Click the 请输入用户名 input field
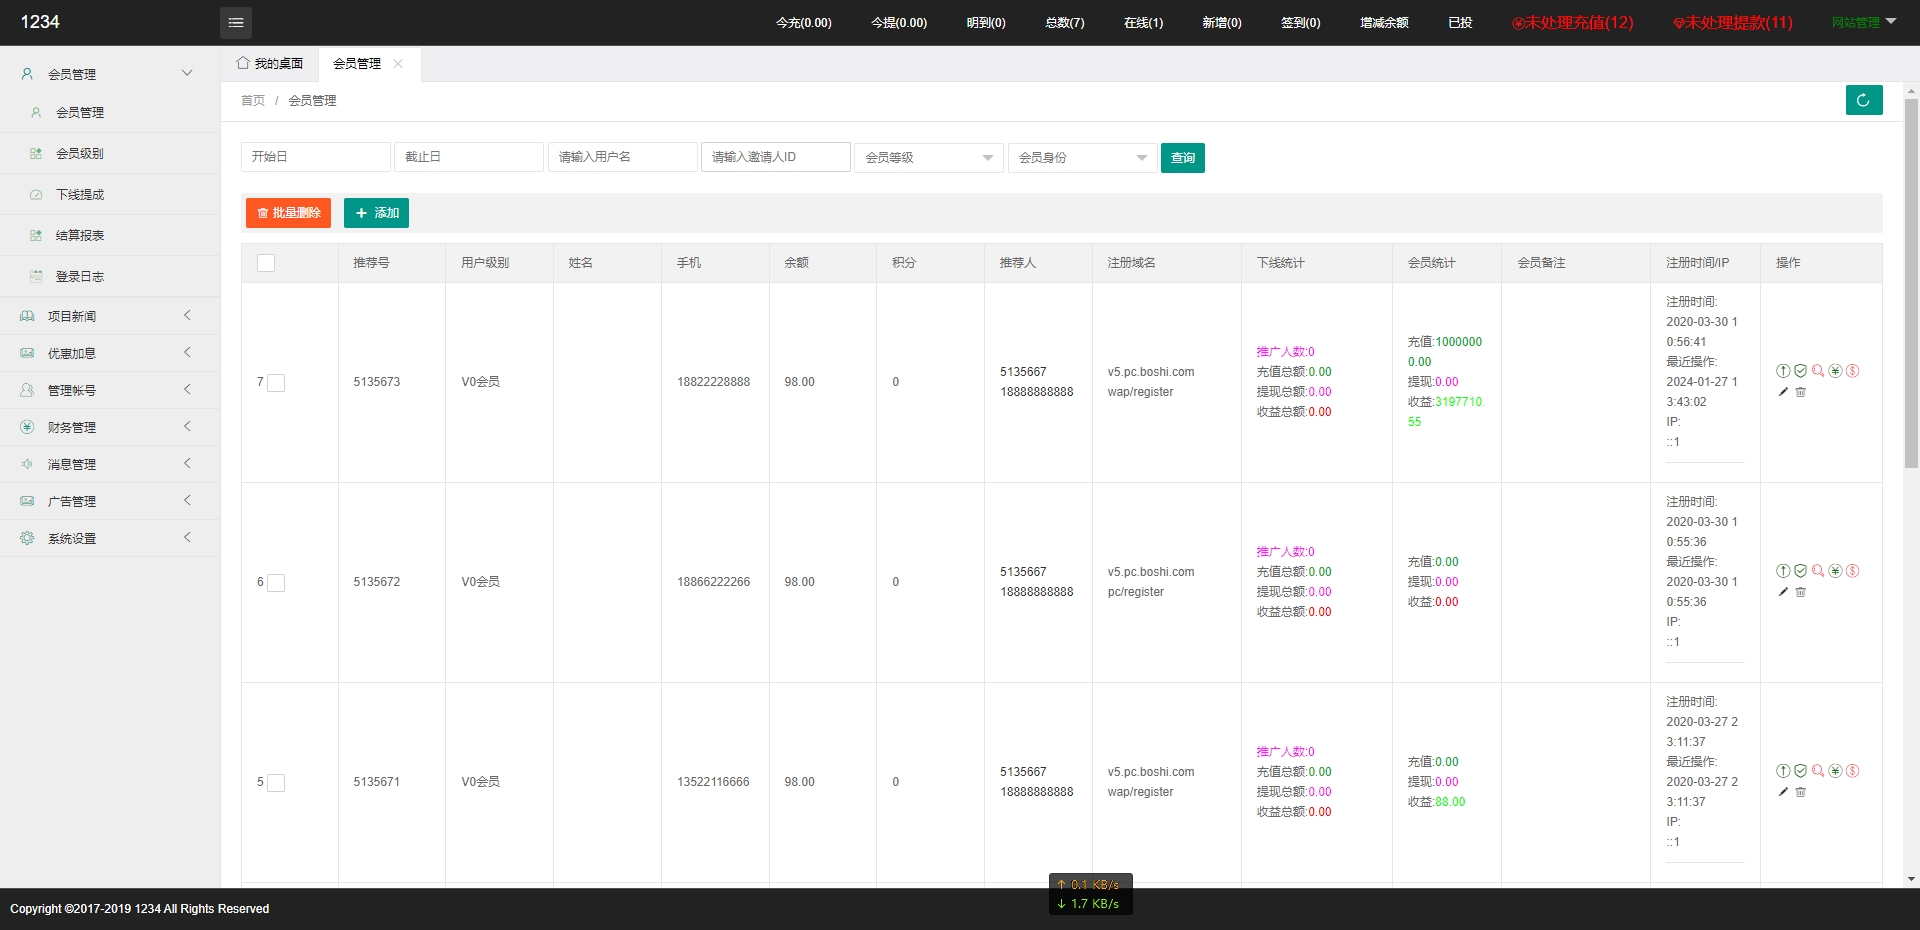1920x930 pixels. [x=622, y=157]
